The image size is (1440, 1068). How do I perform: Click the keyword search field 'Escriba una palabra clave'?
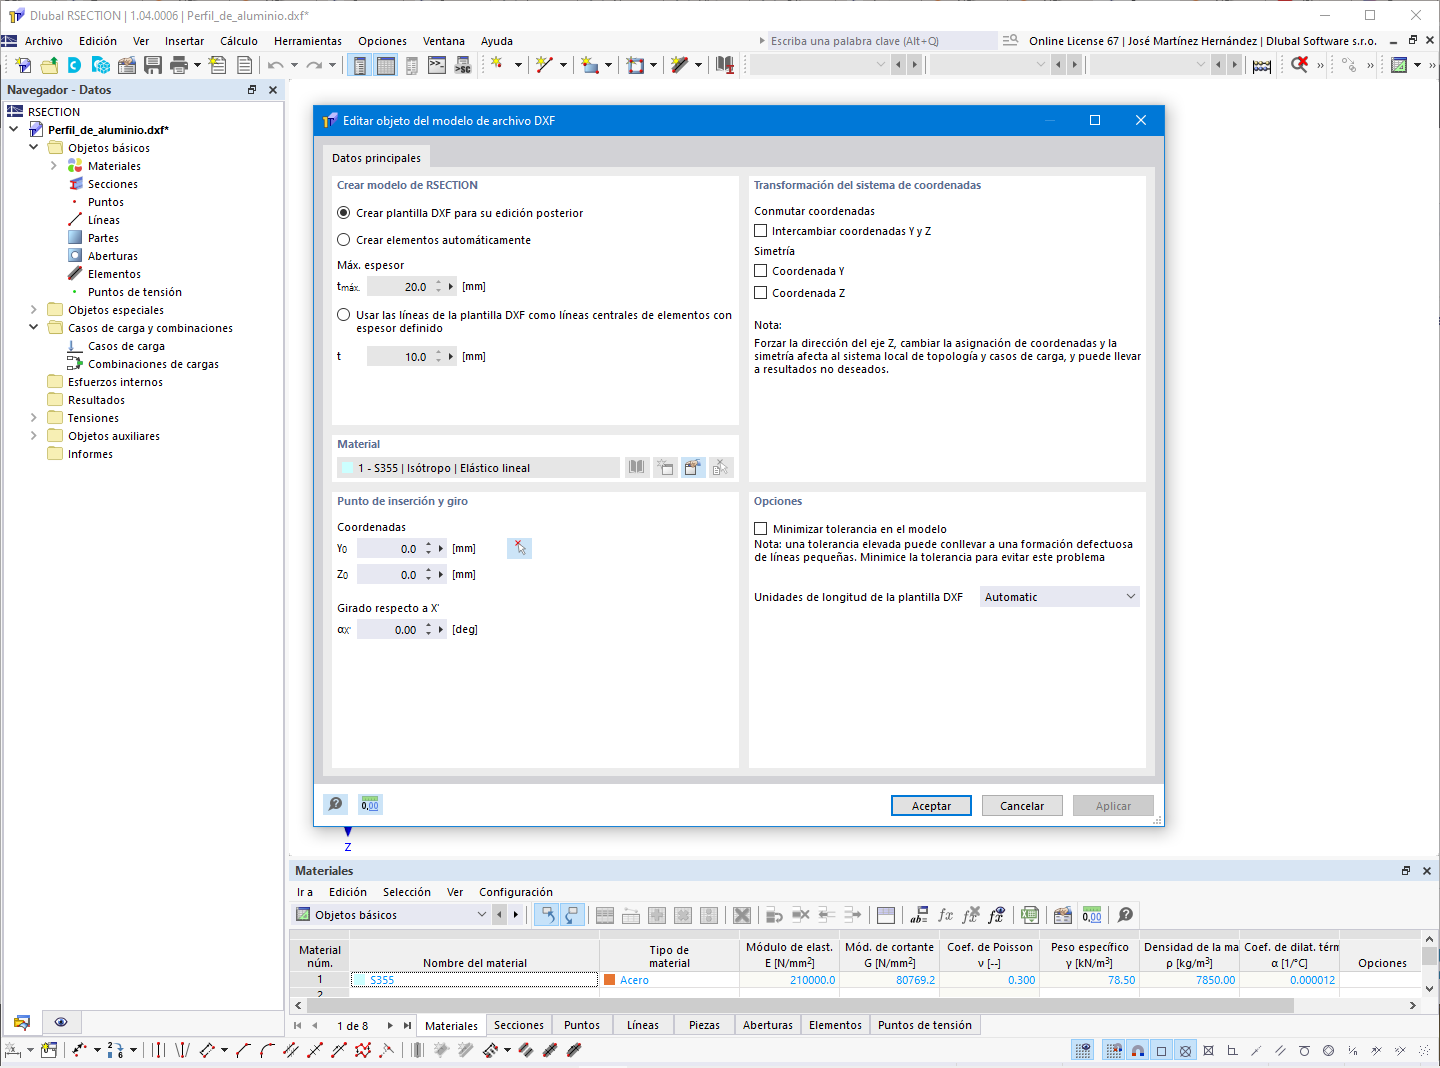(883, 41)
